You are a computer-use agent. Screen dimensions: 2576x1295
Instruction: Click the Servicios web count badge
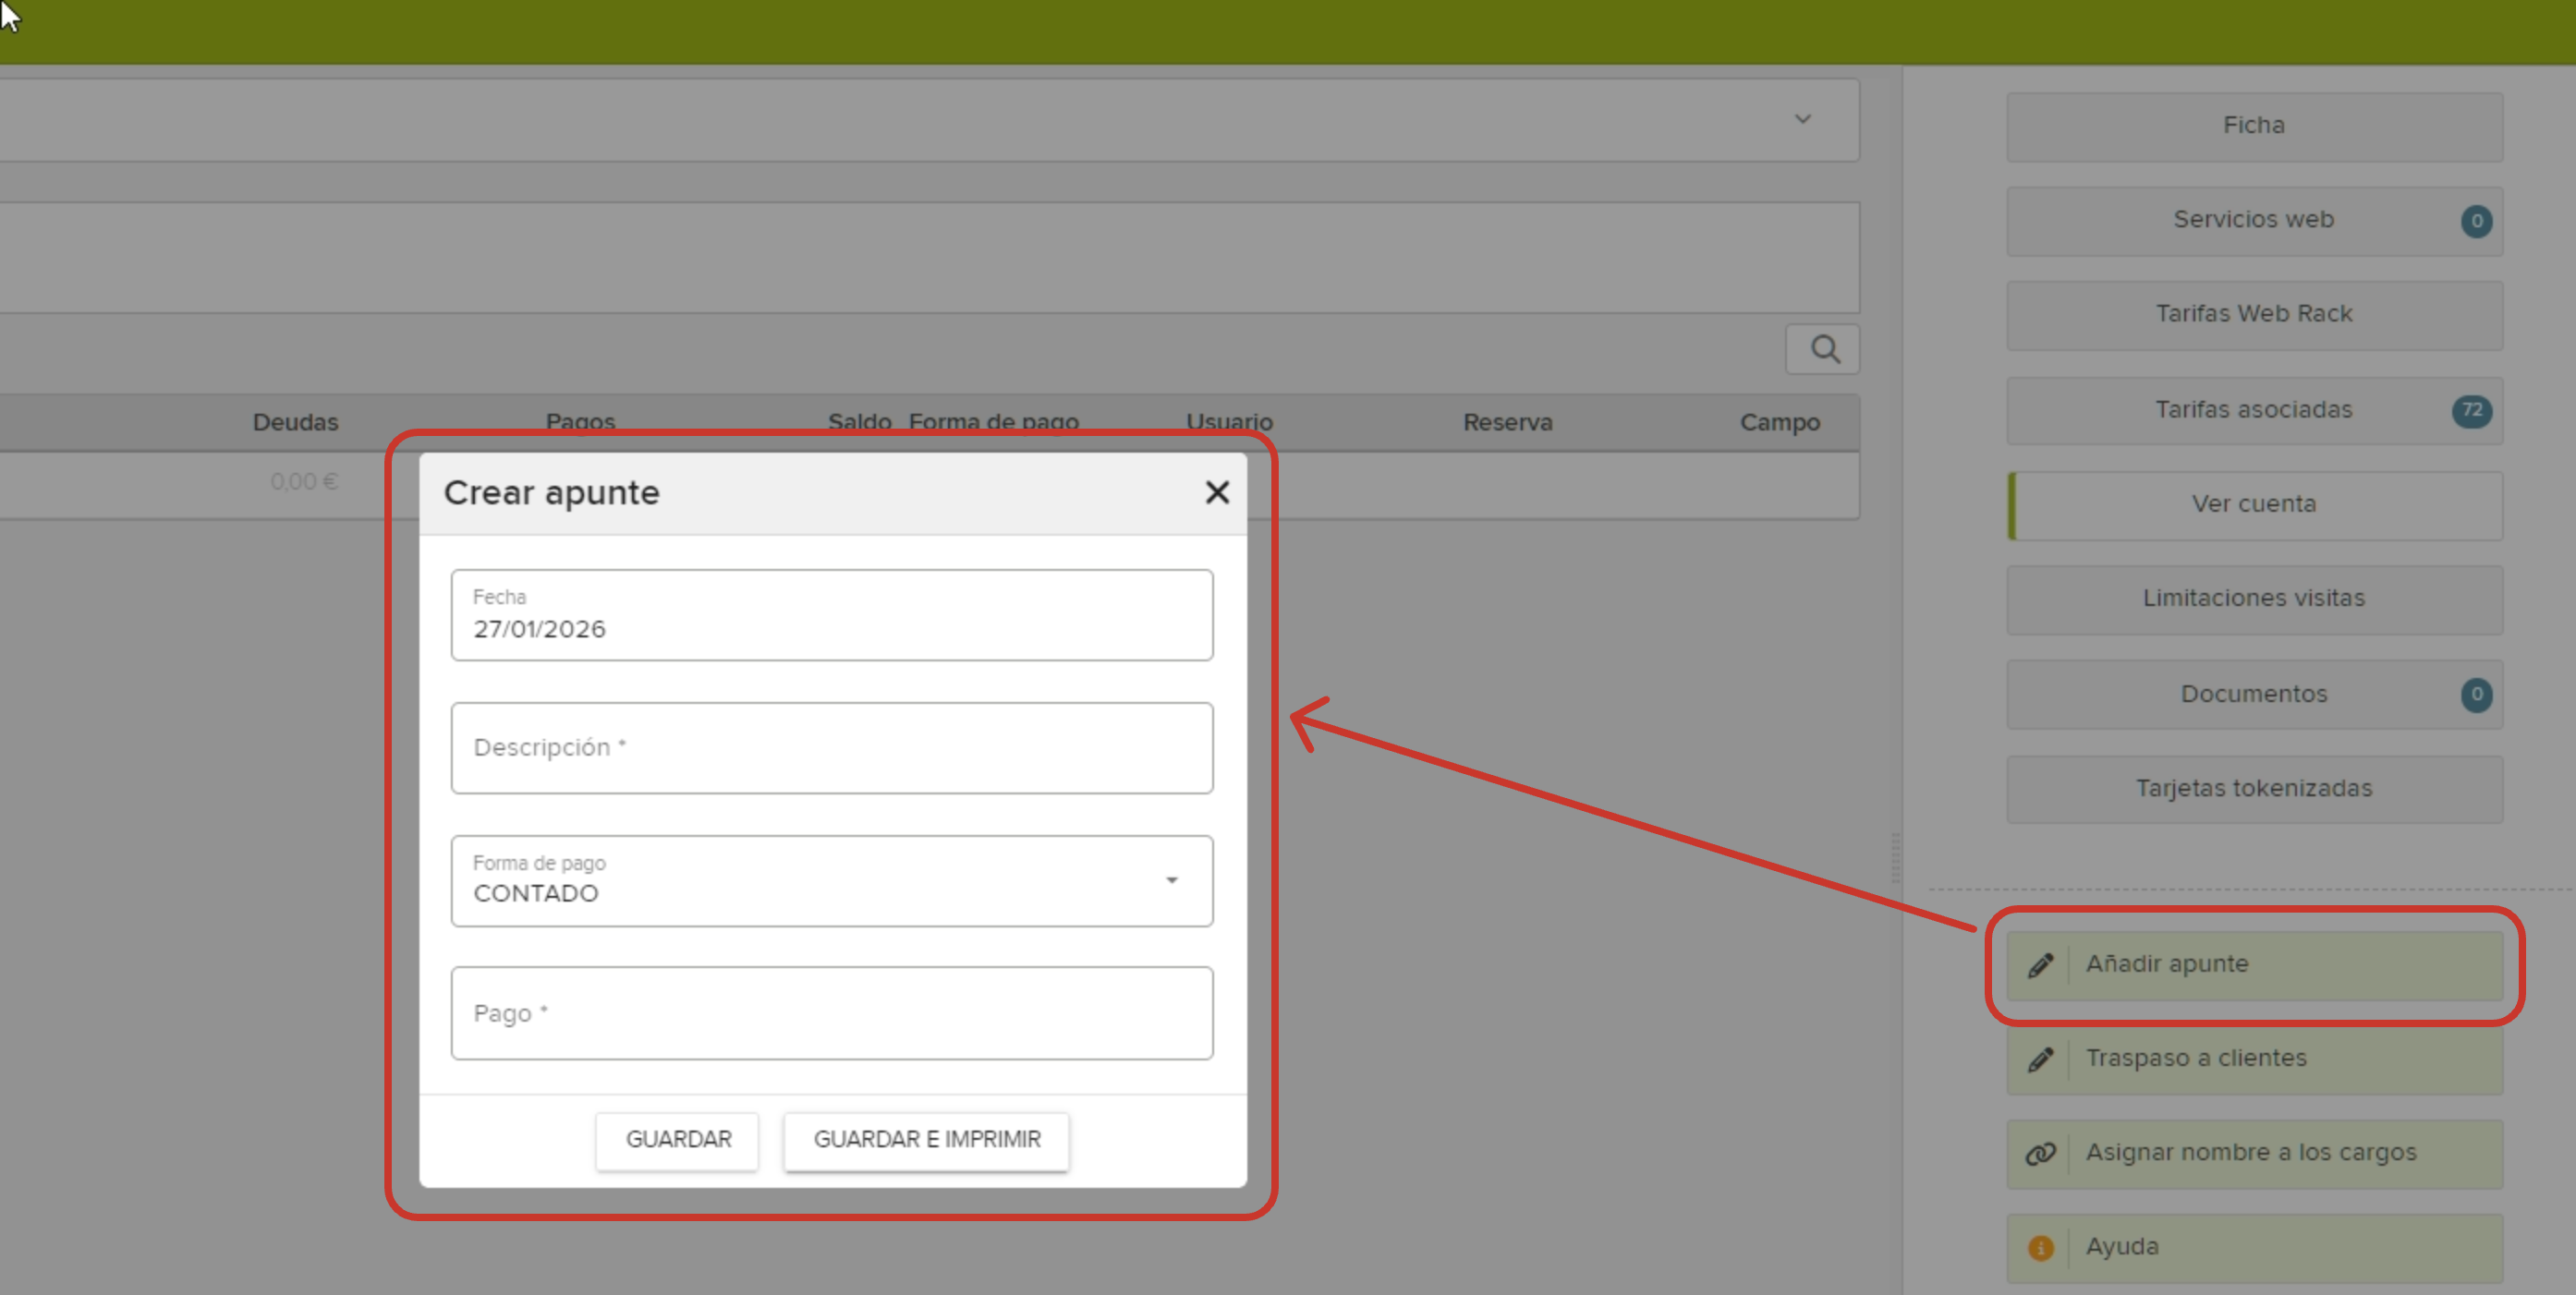coord(2475,221)
